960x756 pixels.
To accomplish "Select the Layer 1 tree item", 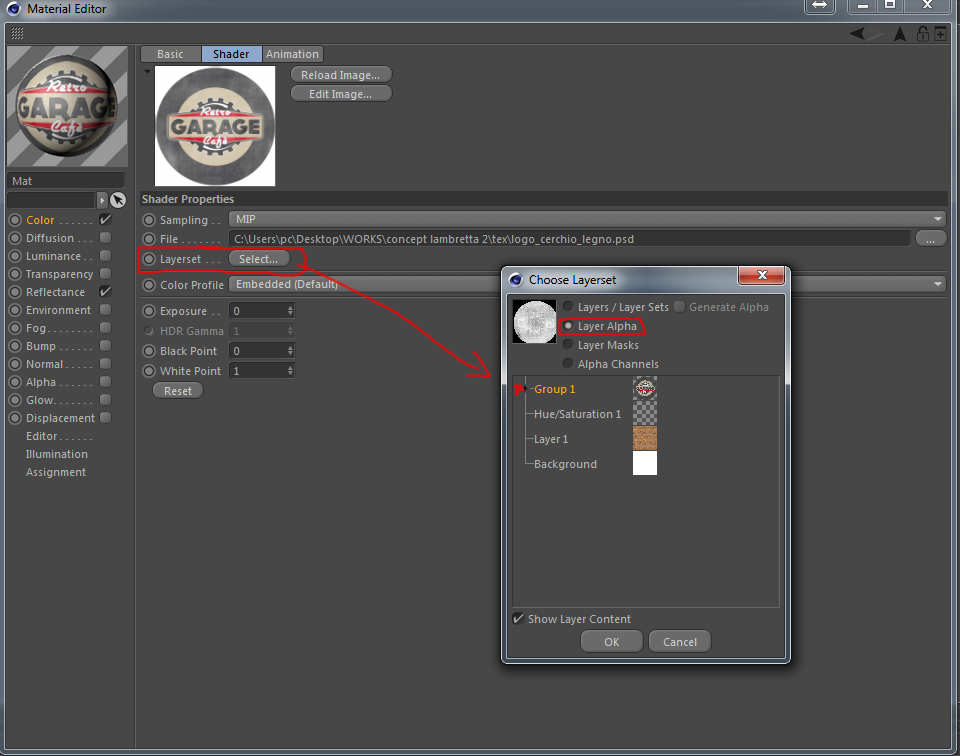I will (550, 440).
